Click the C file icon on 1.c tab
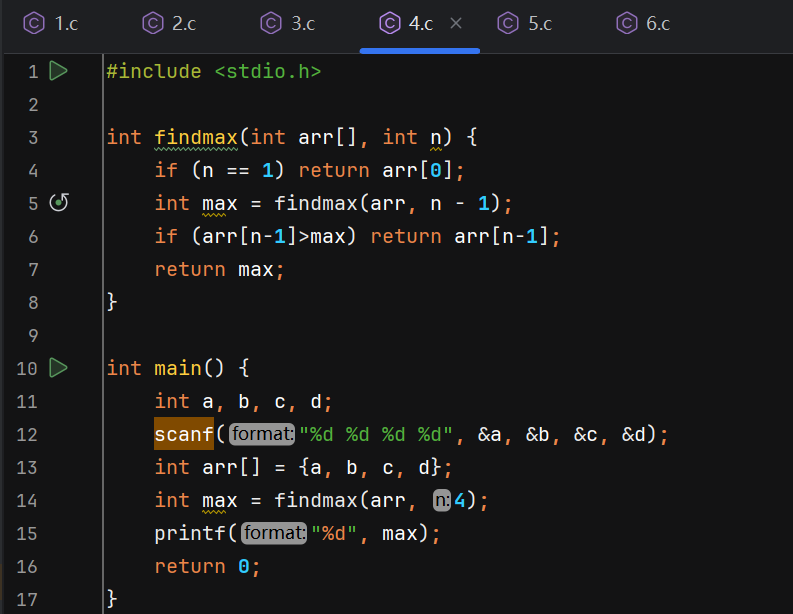This screenshot has width=793, height=614. tap(34, 23)
